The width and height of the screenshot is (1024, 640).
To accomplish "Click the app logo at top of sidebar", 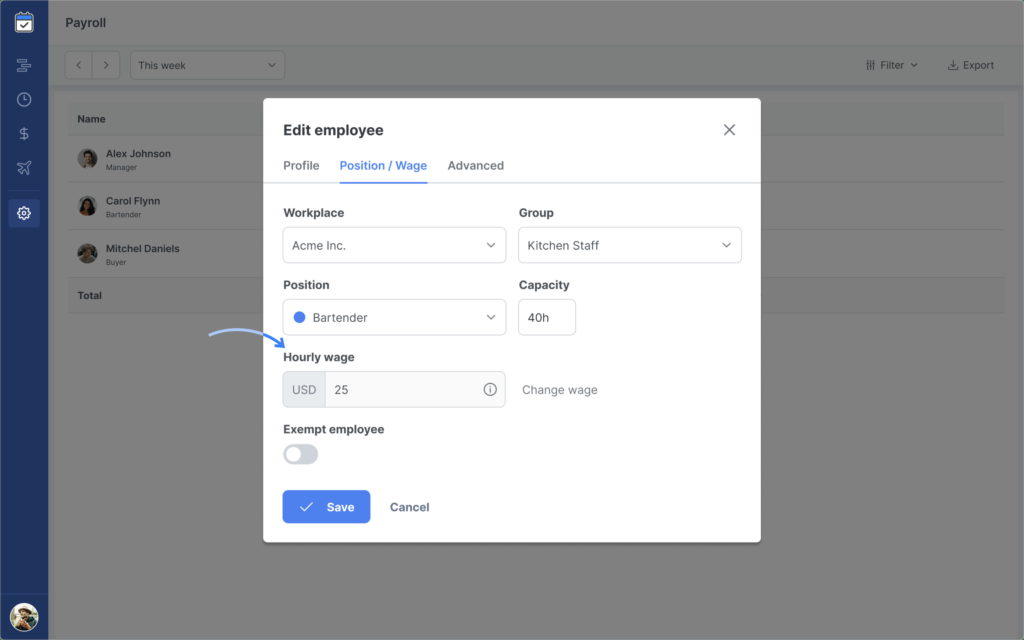I will 24,22.
